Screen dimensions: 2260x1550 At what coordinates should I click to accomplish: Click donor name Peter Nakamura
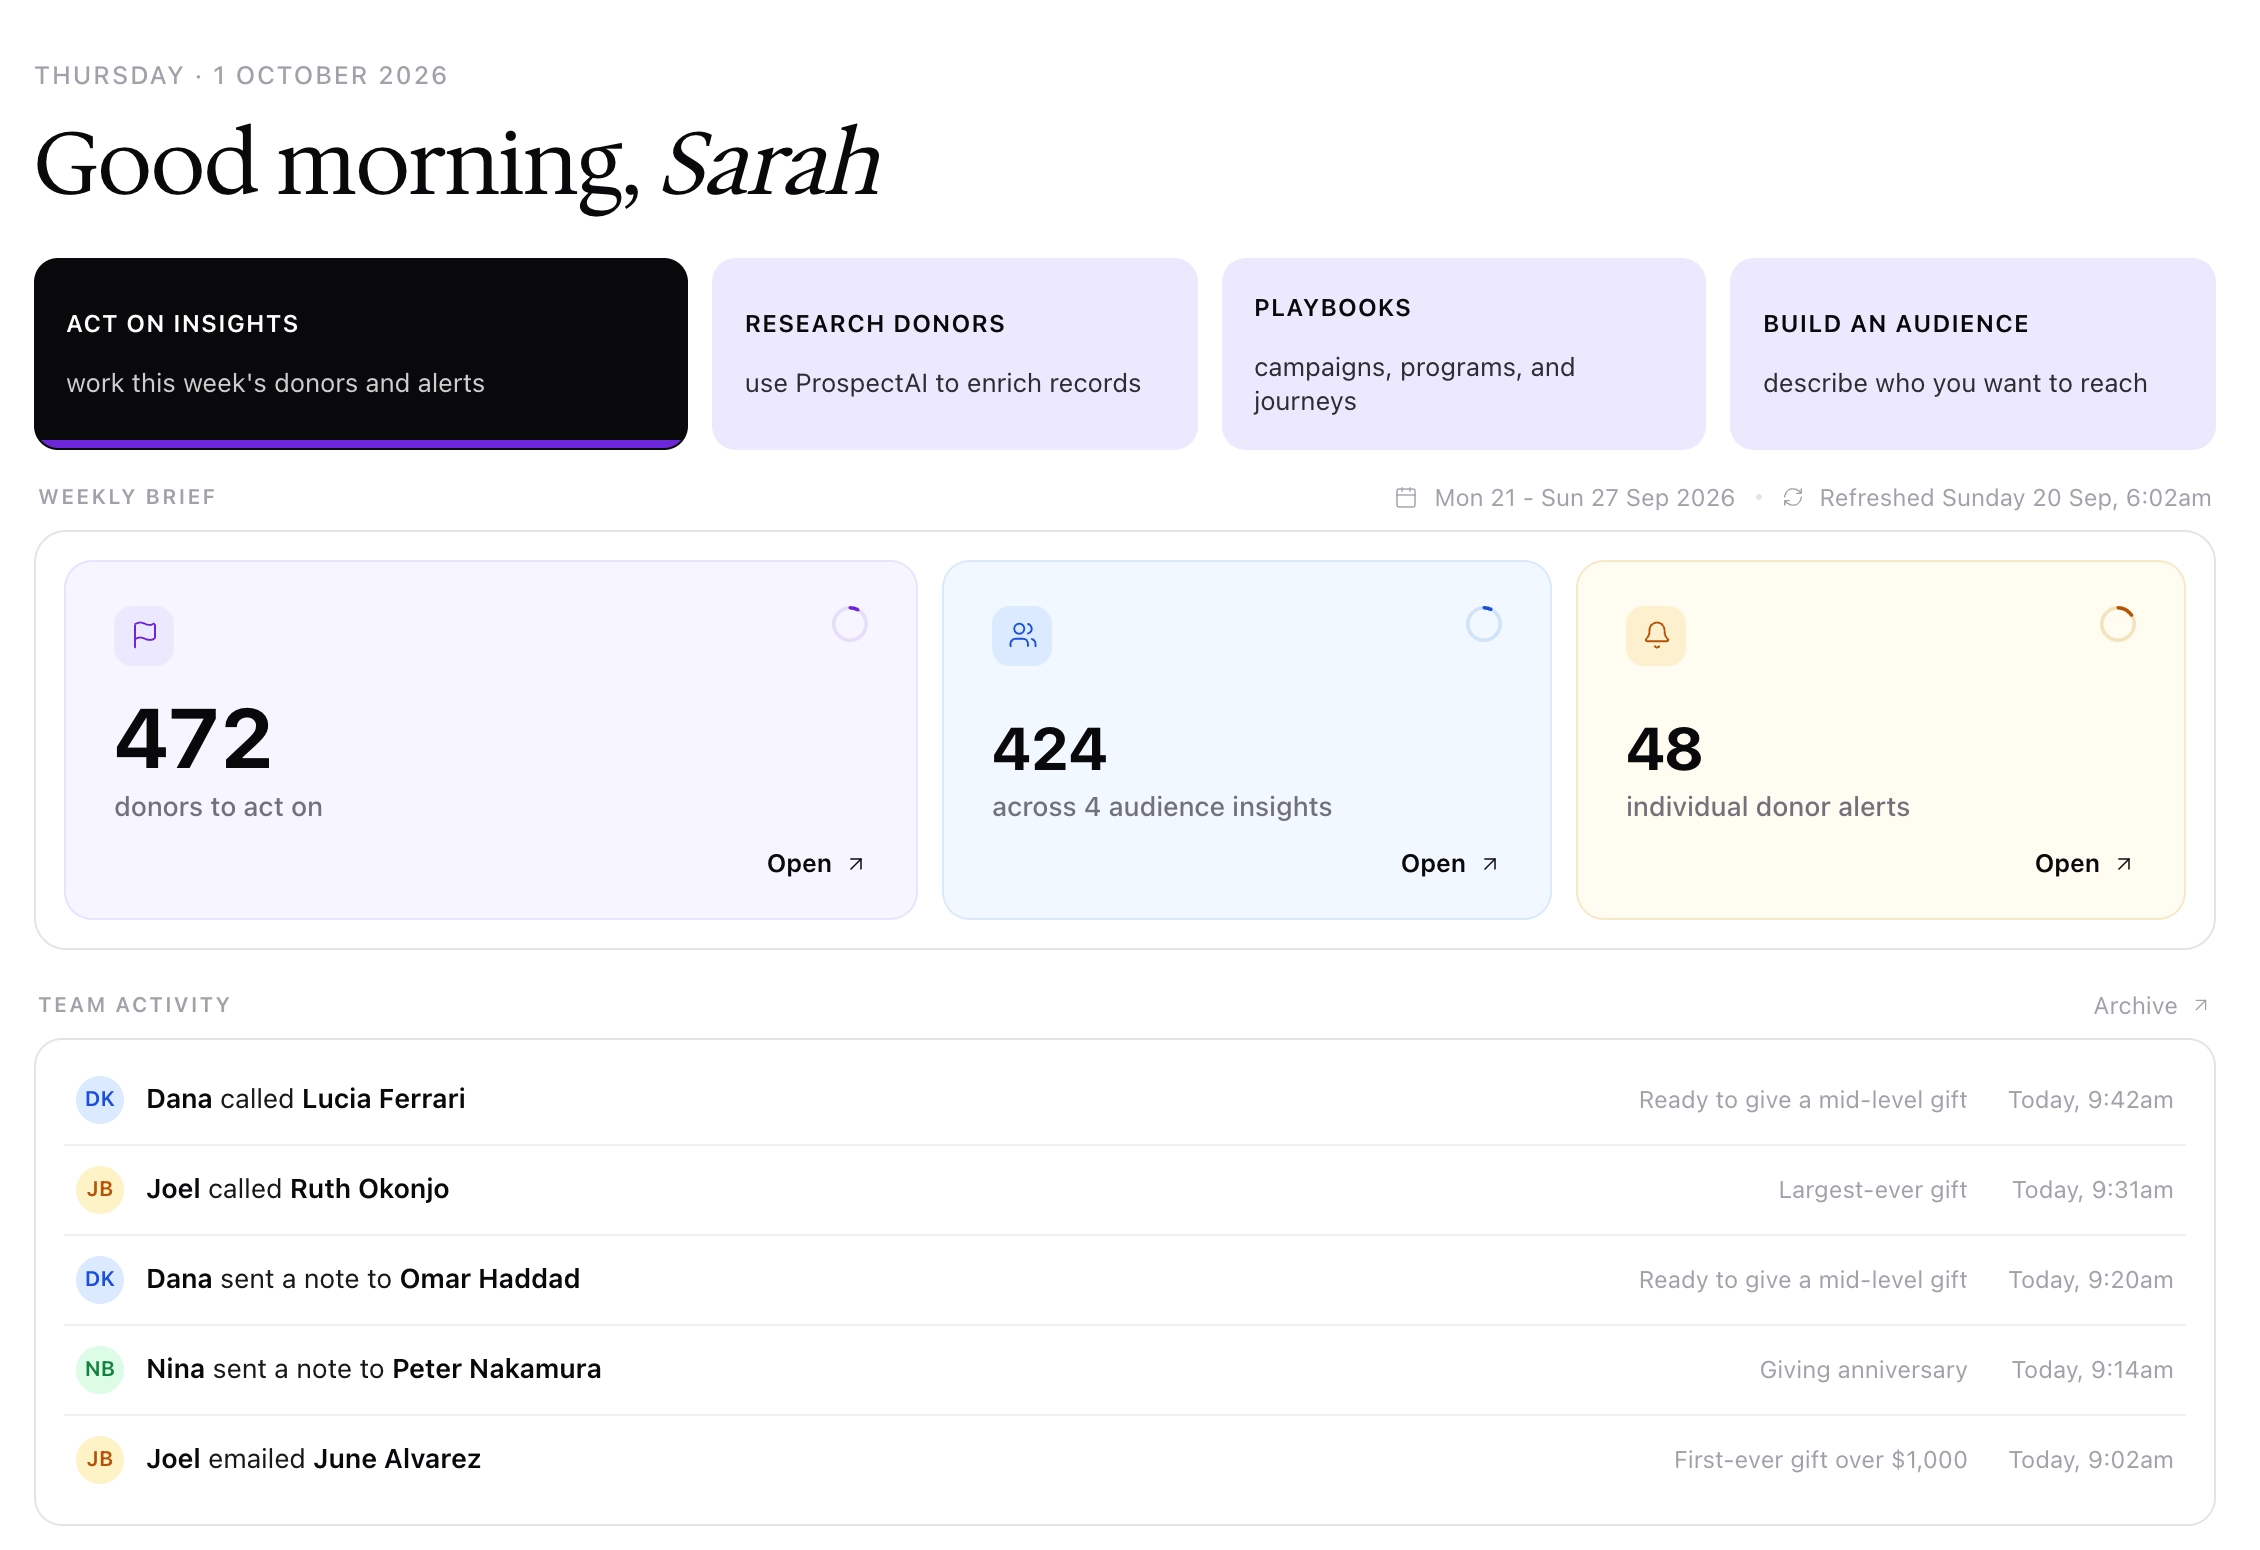pyautogui.click(x=497, y=1369)
